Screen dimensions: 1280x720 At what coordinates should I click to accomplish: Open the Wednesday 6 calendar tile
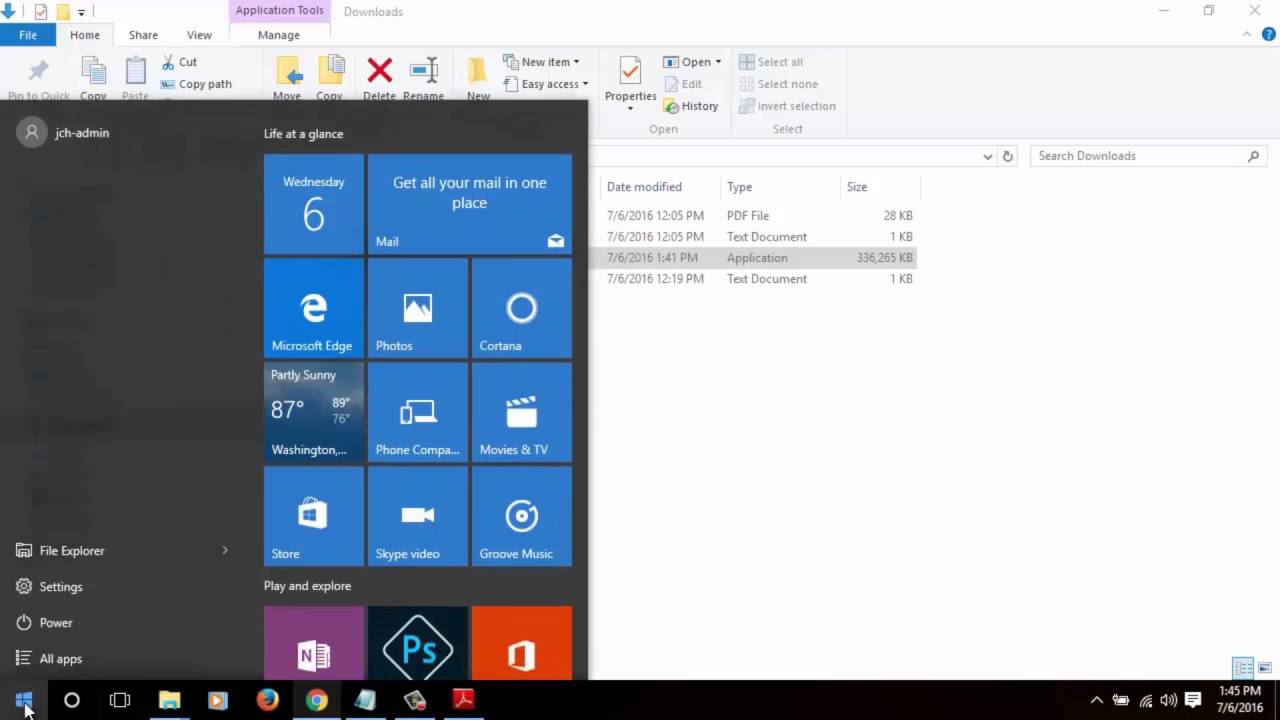tap(314, 204)
